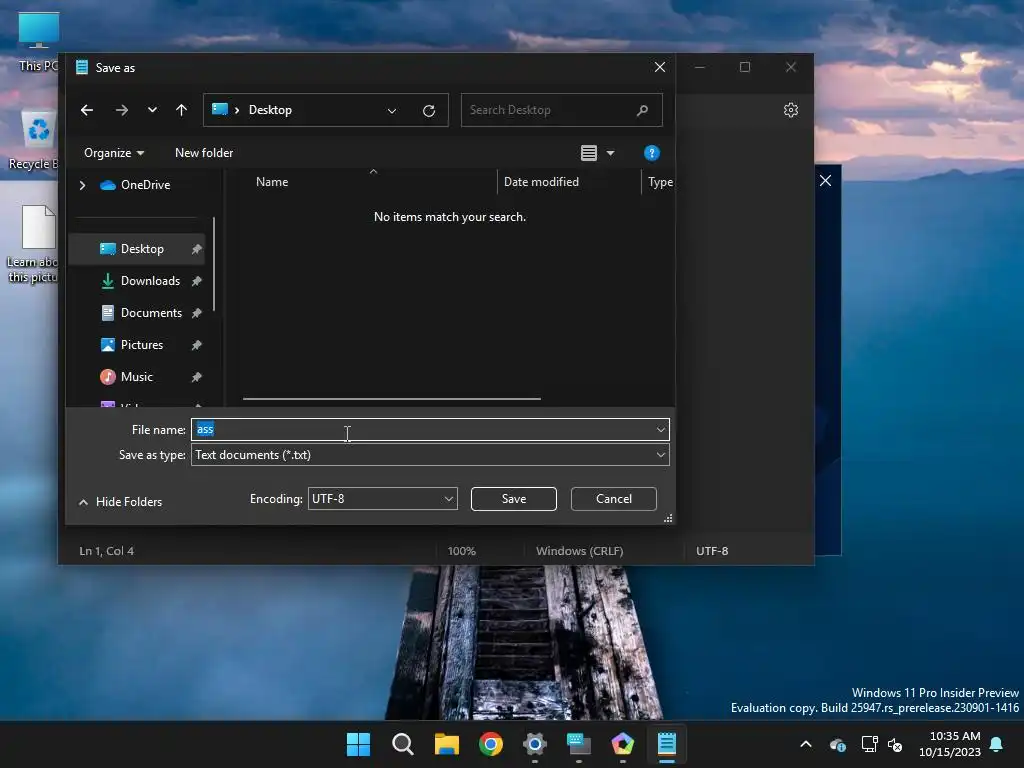Click Windows (CRLF) in Notepad status bar
1024x768 pixels.
pos(580,551)
